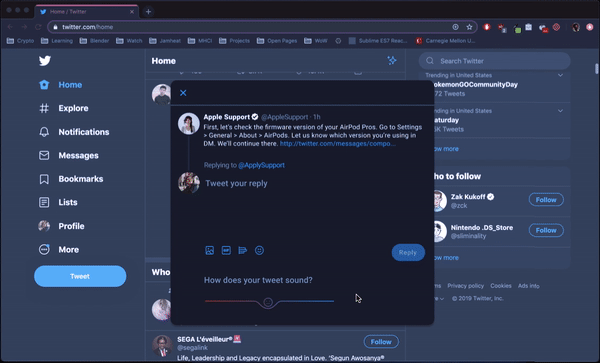Open the More menu in sidebar
The image size is (600, 363).
coord(59,249)
